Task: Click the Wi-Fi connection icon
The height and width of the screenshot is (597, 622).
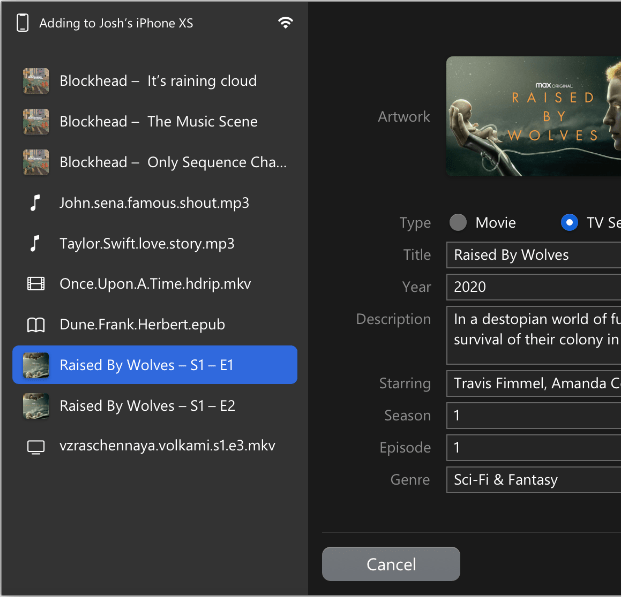Action: 285,23
